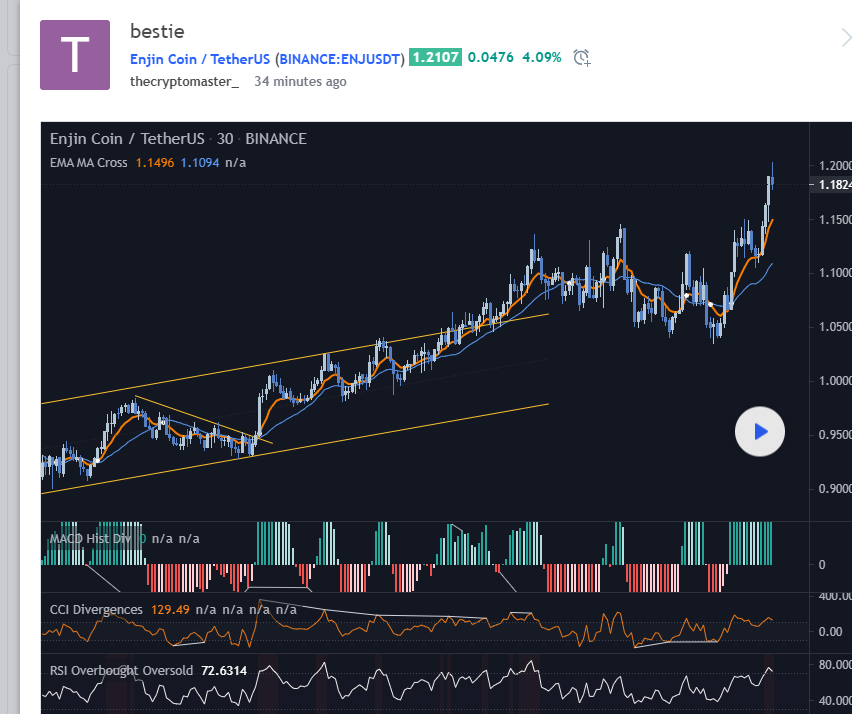
Task: Click the add alert clock icon
Action: (x=582, y=58)
